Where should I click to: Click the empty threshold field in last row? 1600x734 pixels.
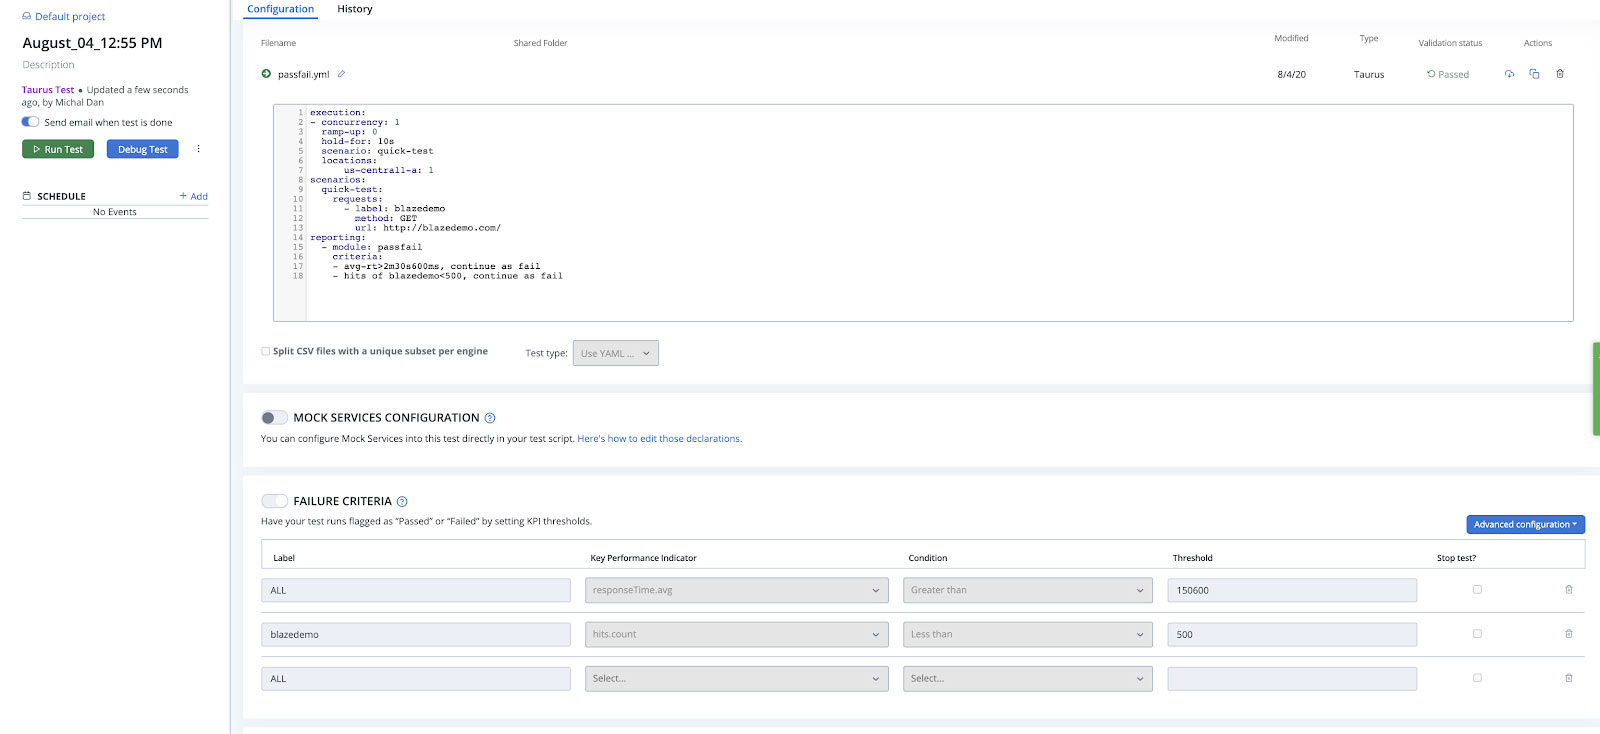click(x=1292, y=678)
